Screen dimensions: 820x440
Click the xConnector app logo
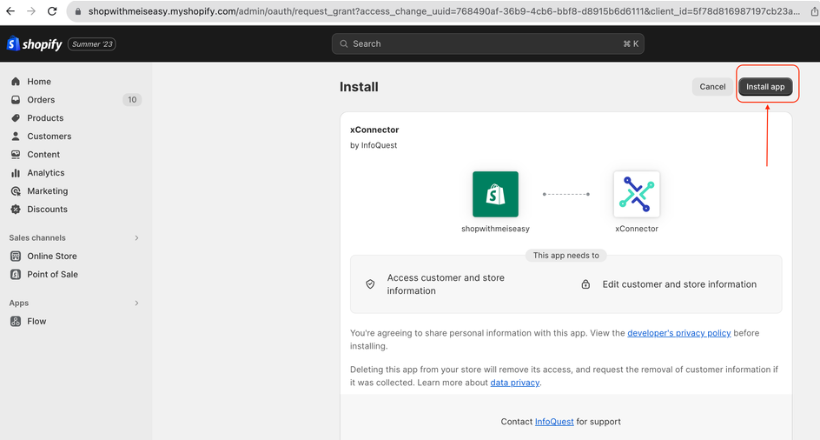pos(636,194)
